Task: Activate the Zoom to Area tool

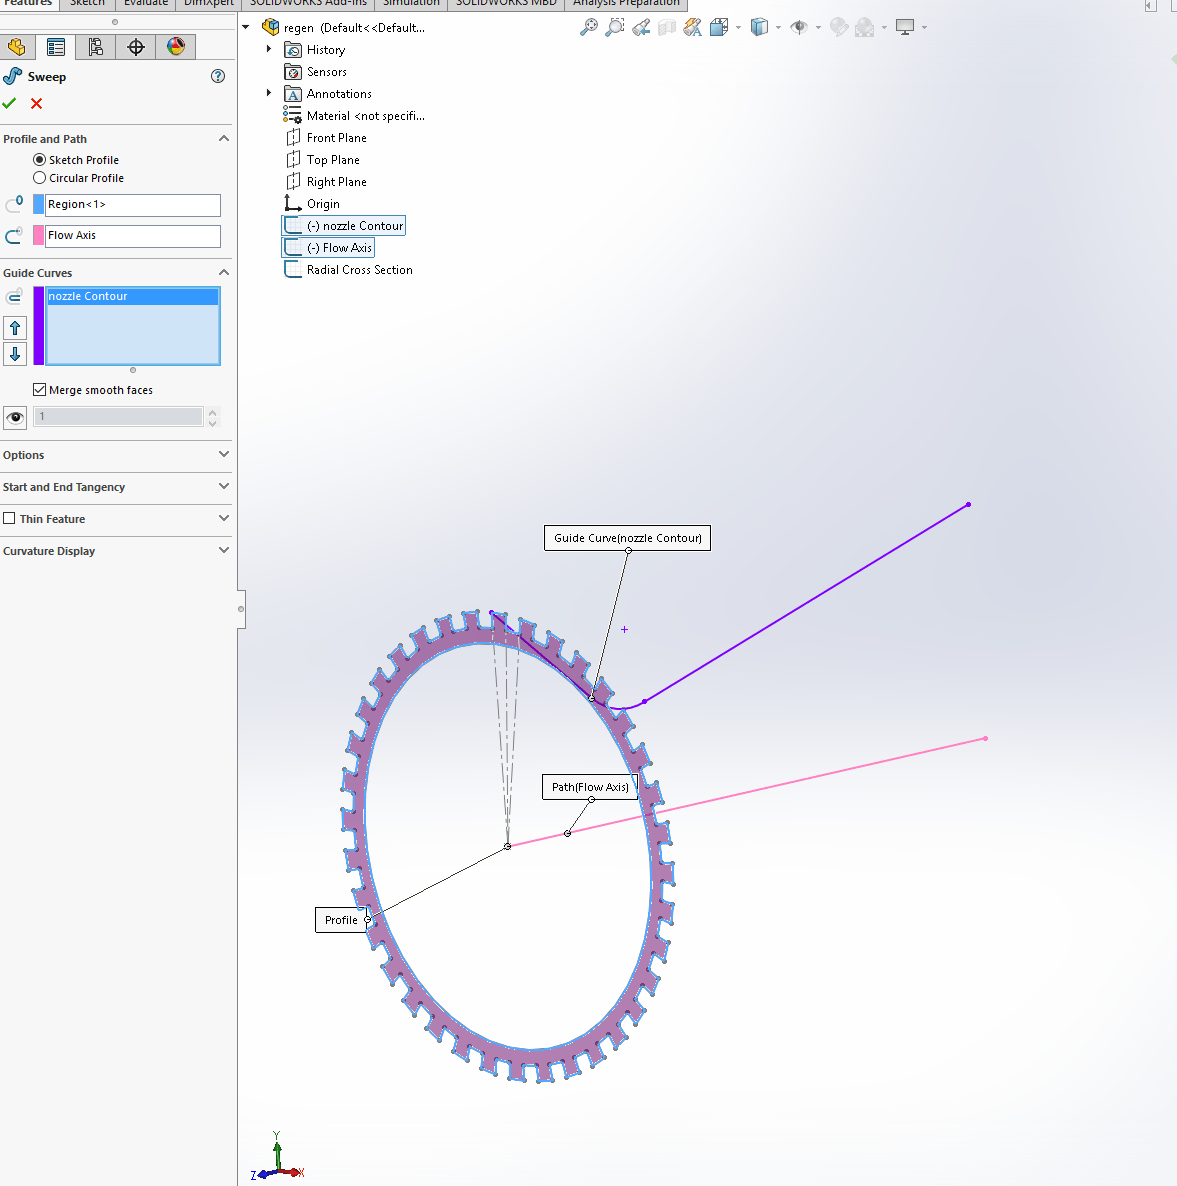Action: (x=614, y=27)
